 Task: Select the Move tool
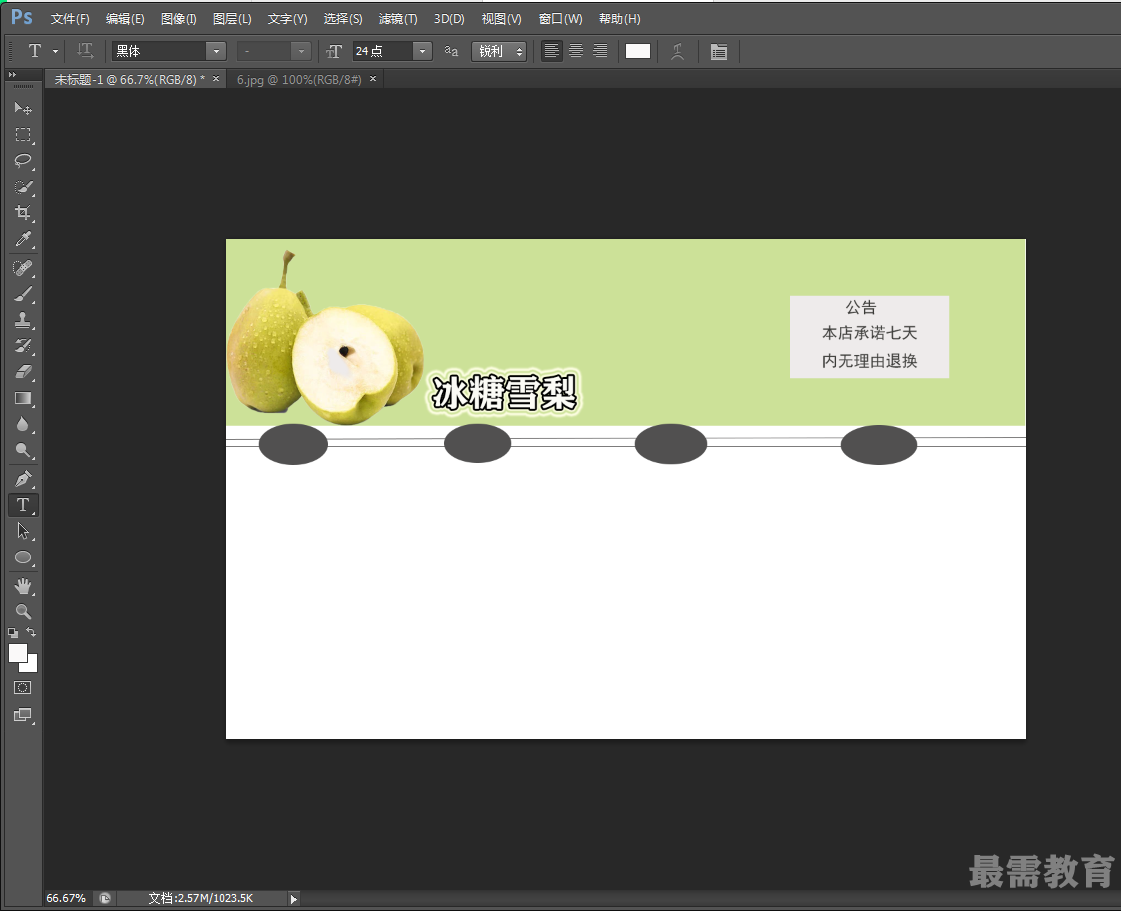pyautogui.click(x=23, y=108)
